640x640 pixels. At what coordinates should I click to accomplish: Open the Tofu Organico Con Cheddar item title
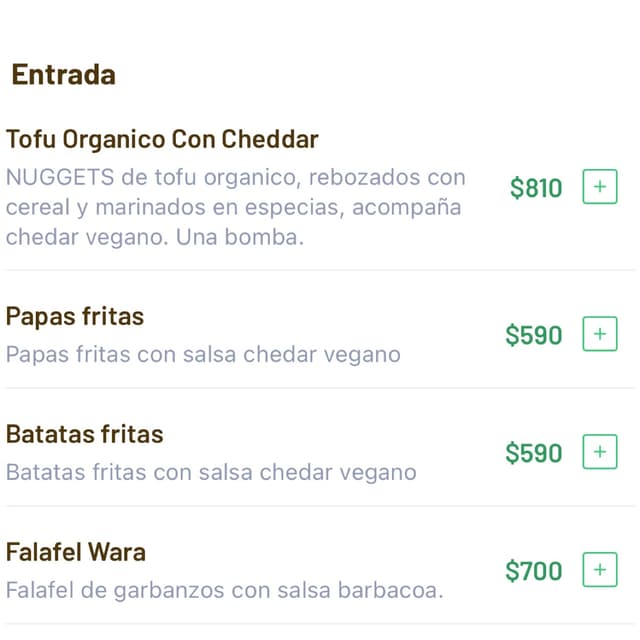[x=162, y=139]
